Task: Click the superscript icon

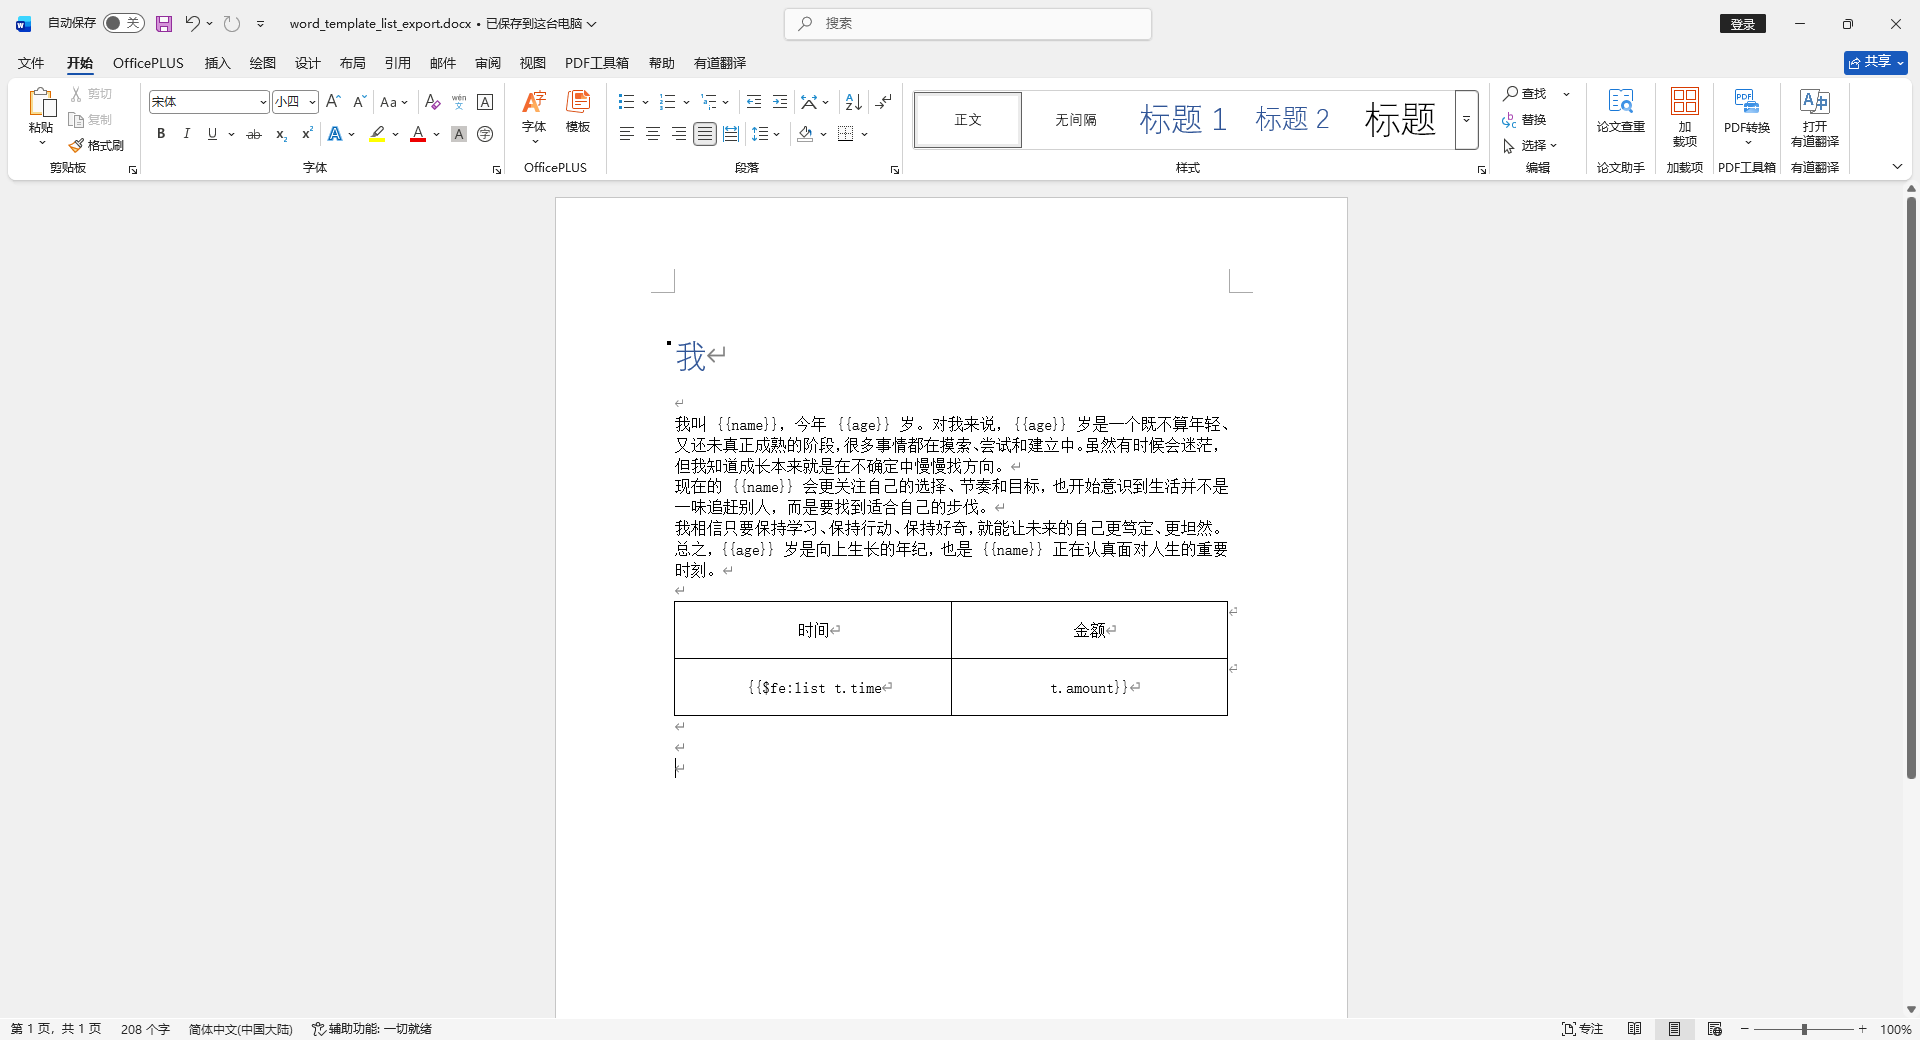Action: tap(307, 134)
